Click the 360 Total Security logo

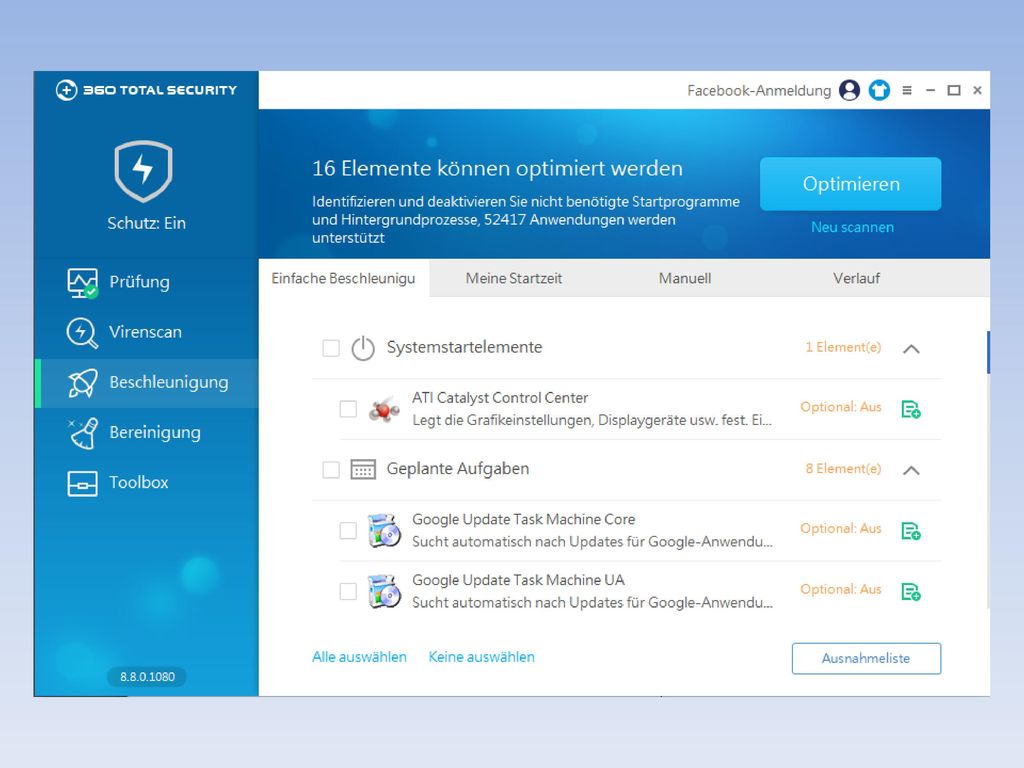[146, 90]
